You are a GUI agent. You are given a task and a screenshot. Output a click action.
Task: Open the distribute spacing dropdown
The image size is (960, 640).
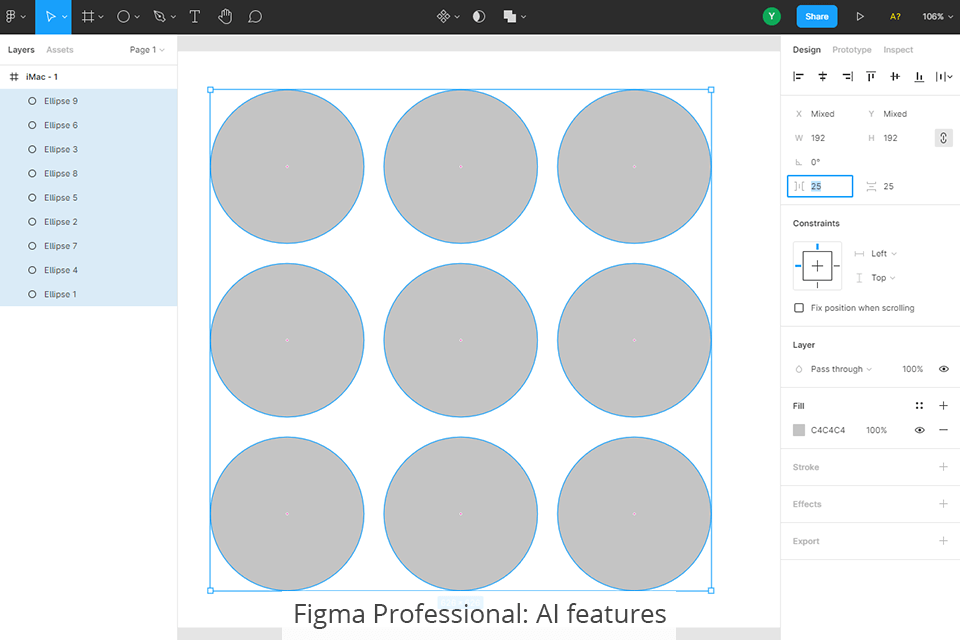pos(943,77)
